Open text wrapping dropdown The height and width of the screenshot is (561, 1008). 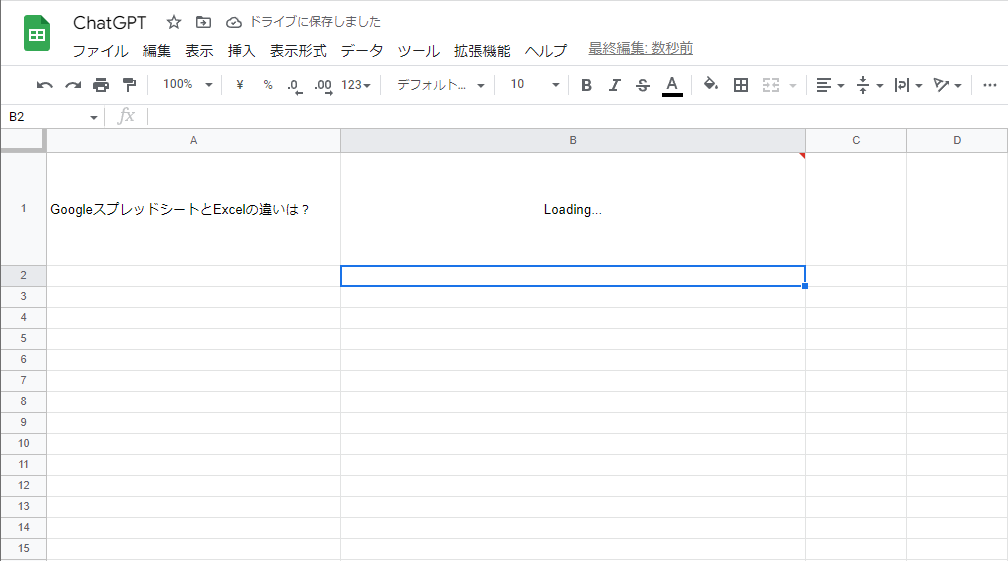tap(908, 85)
